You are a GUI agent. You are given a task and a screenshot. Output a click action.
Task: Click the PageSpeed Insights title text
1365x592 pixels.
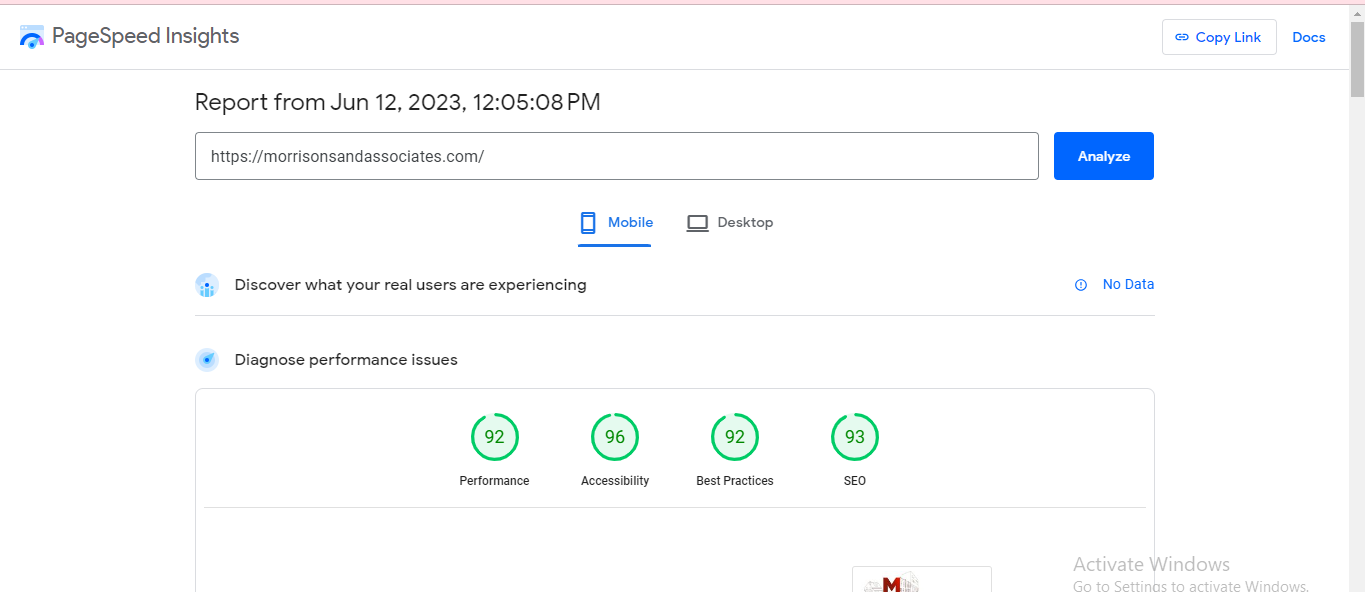[x=145, y=37]
